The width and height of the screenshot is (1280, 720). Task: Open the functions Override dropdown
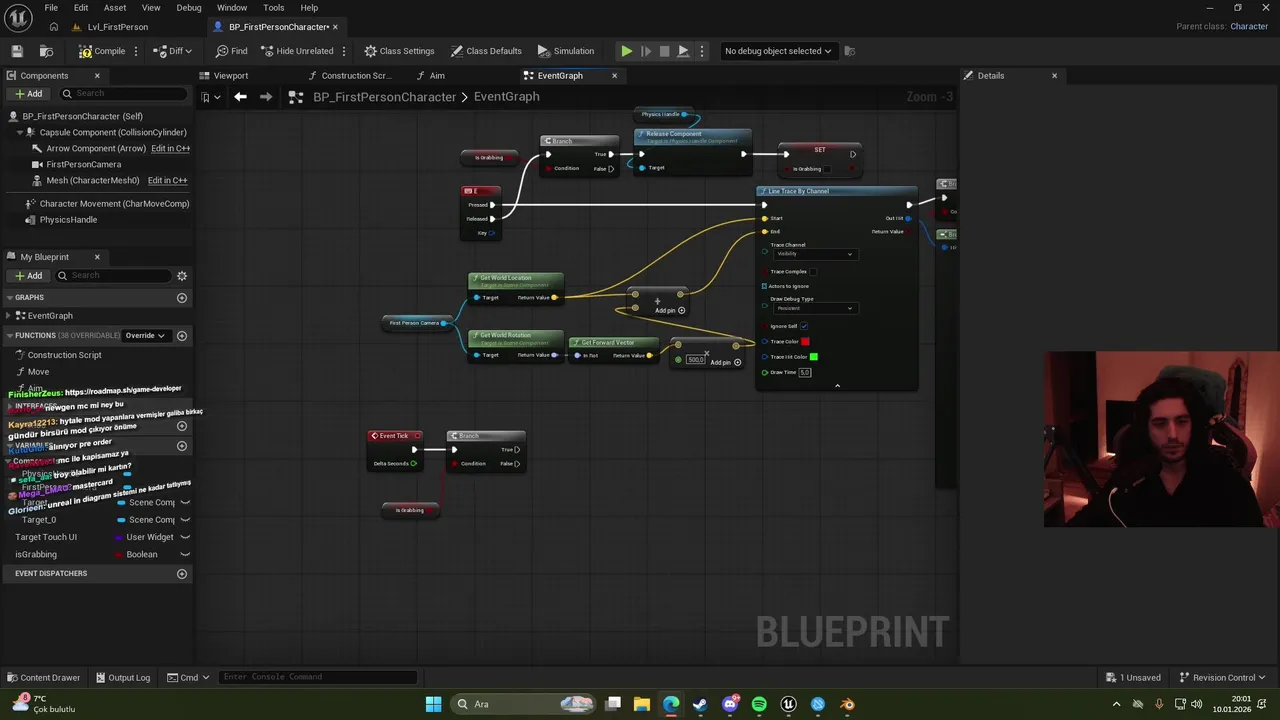coord(145,336)
